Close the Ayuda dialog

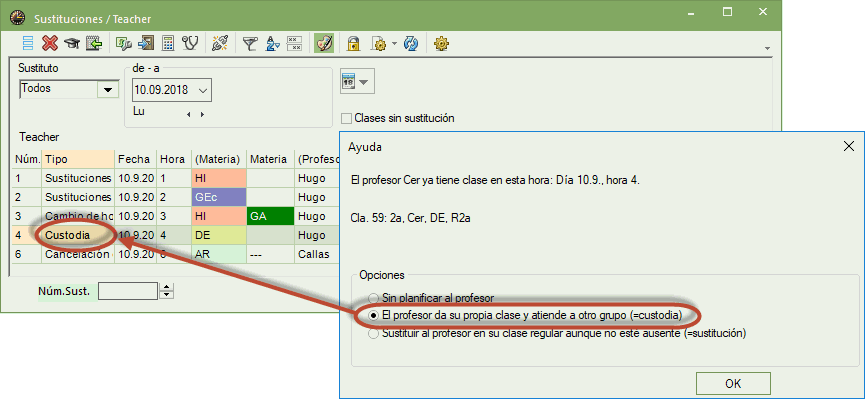coord(848,146)
